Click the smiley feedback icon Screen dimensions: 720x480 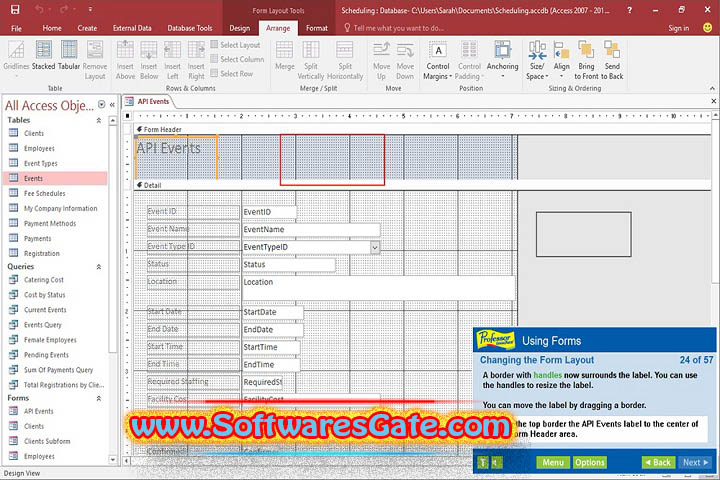708,28
